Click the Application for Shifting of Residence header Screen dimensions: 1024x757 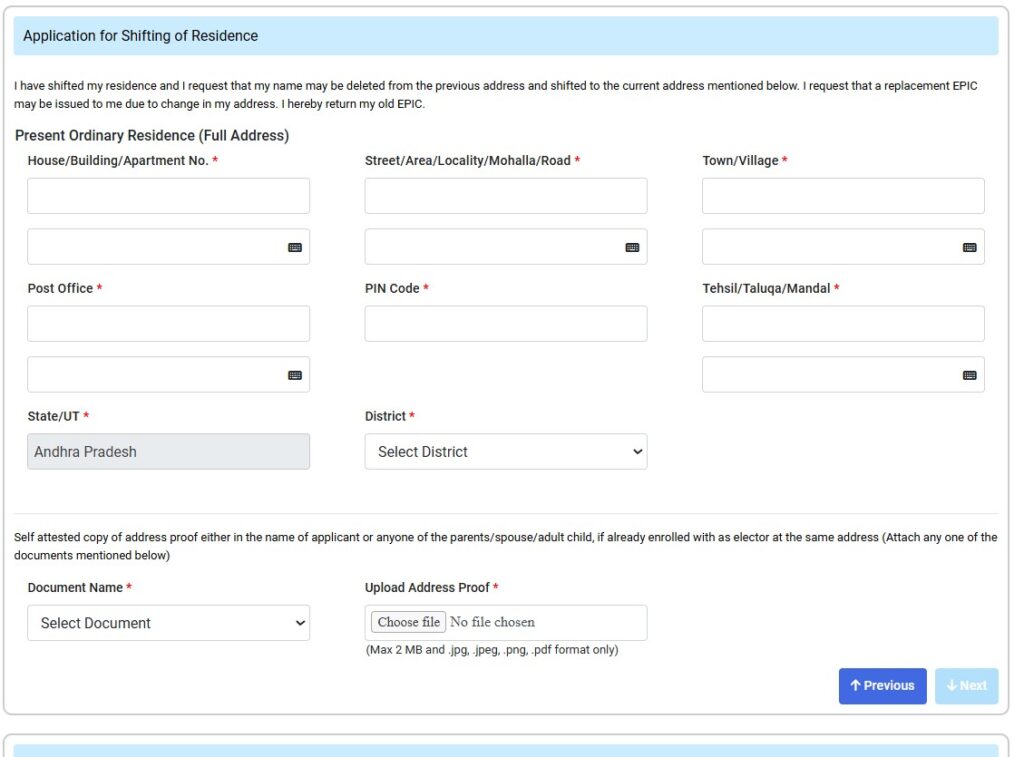click(x=140, y=35)
